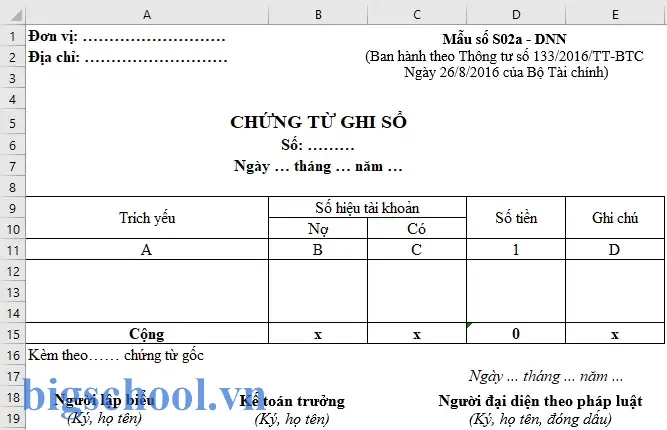This screenshot has height=430, width=667.
Task: Select row 5 header
Action: point(13,123)
